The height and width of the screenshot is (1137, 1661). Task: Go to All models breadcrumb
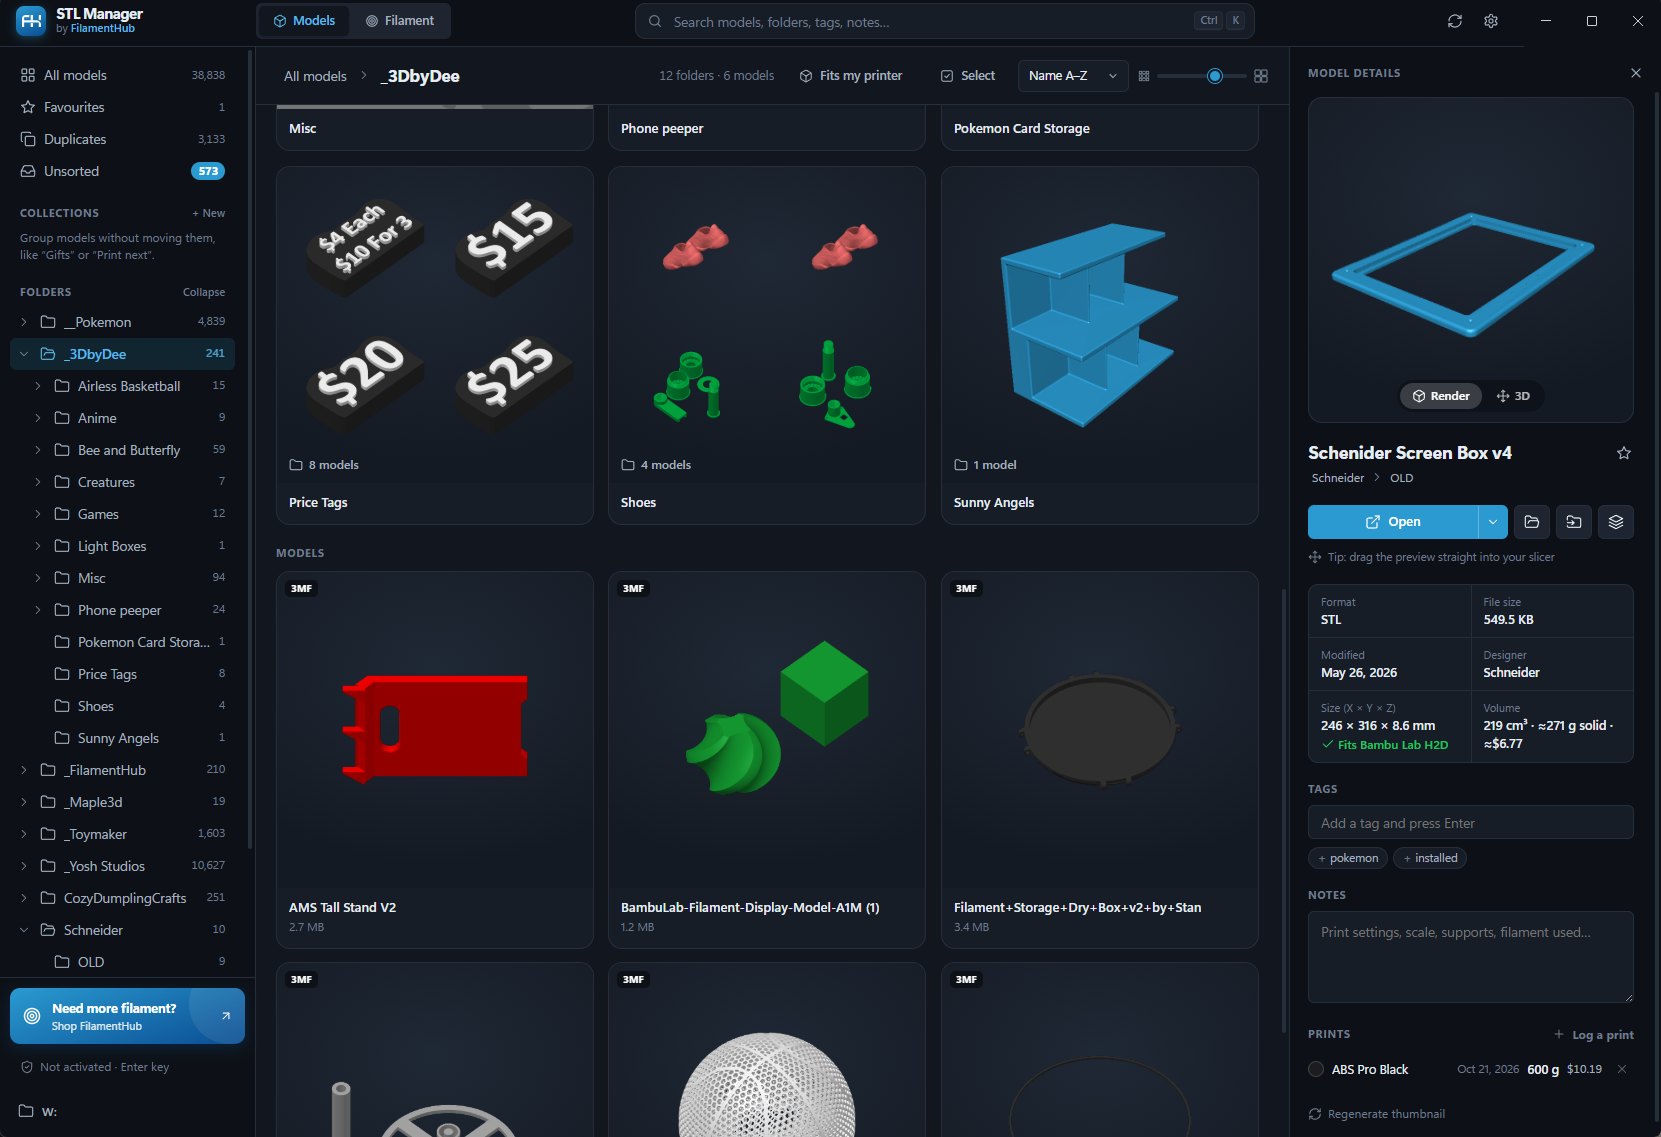315,76
